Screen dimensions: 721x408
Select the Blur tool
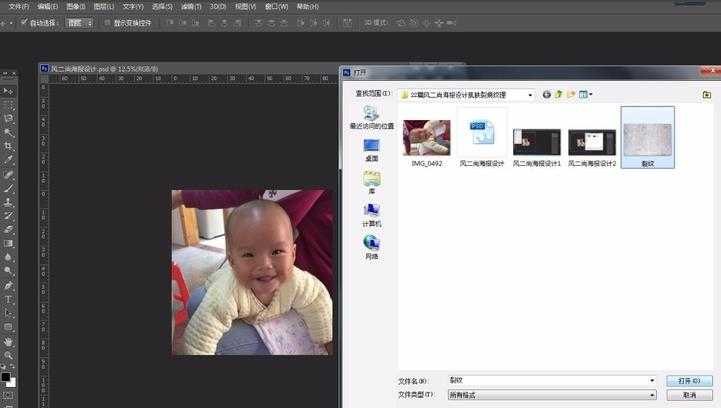pyautogui.click(x=8, y=258)
